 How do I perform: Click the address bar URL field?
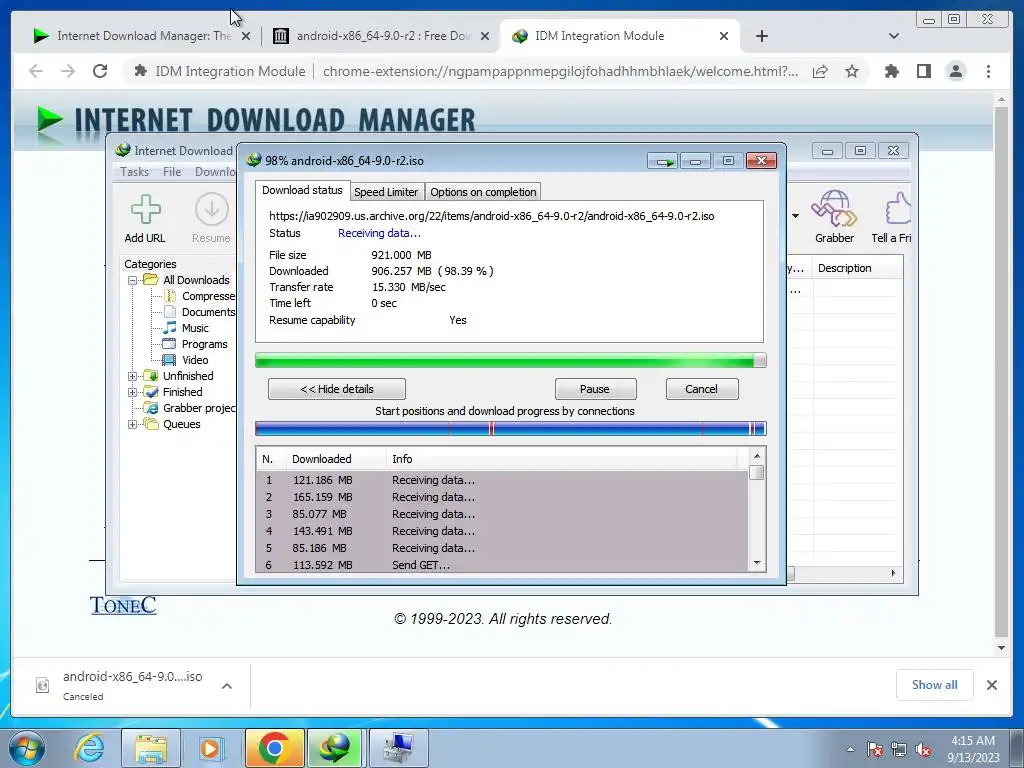click(x=560, y=71)
